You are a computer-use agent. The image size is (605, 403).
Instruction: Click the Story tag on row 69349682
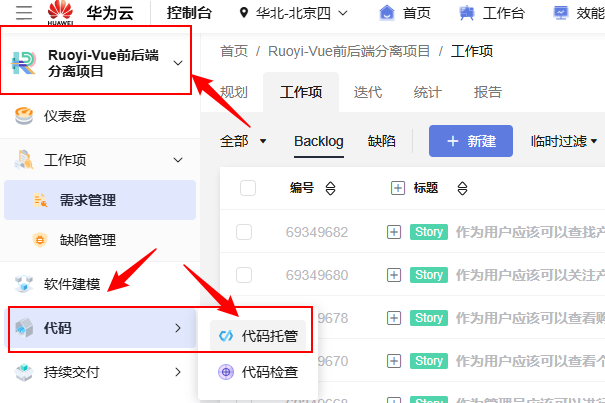coord(429,232)
